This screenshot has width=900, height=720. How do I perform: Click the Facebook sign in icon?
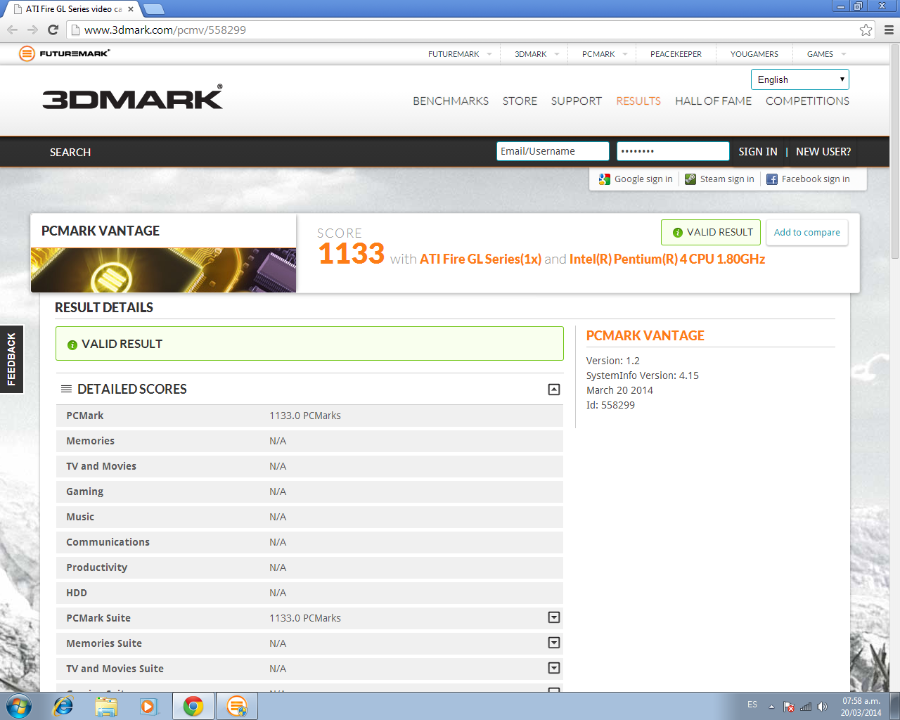pyautogui.click(x=772, y=179)
